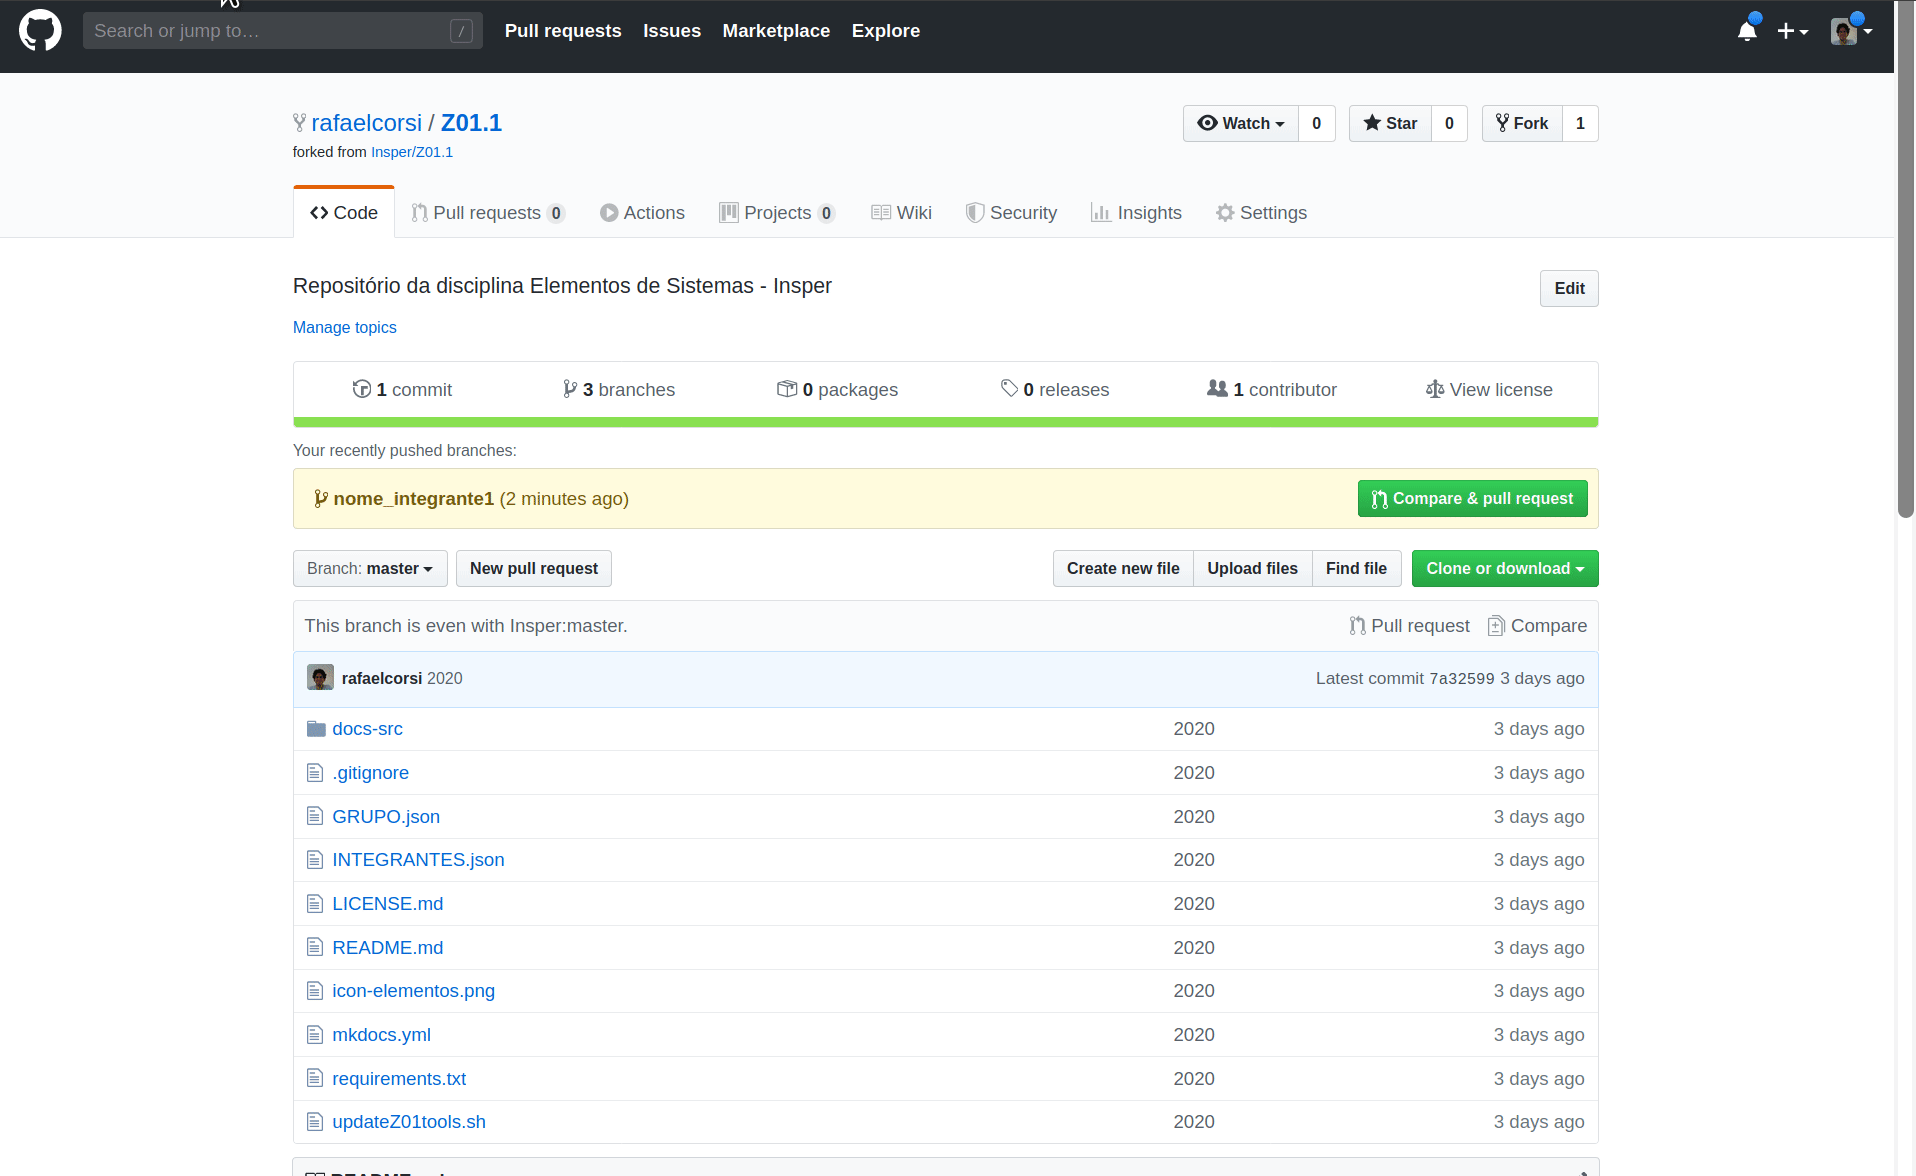The height and width of the screenshot is (1176, 1916).
Task: Edit the repository description
Action: pos(1568,288)
